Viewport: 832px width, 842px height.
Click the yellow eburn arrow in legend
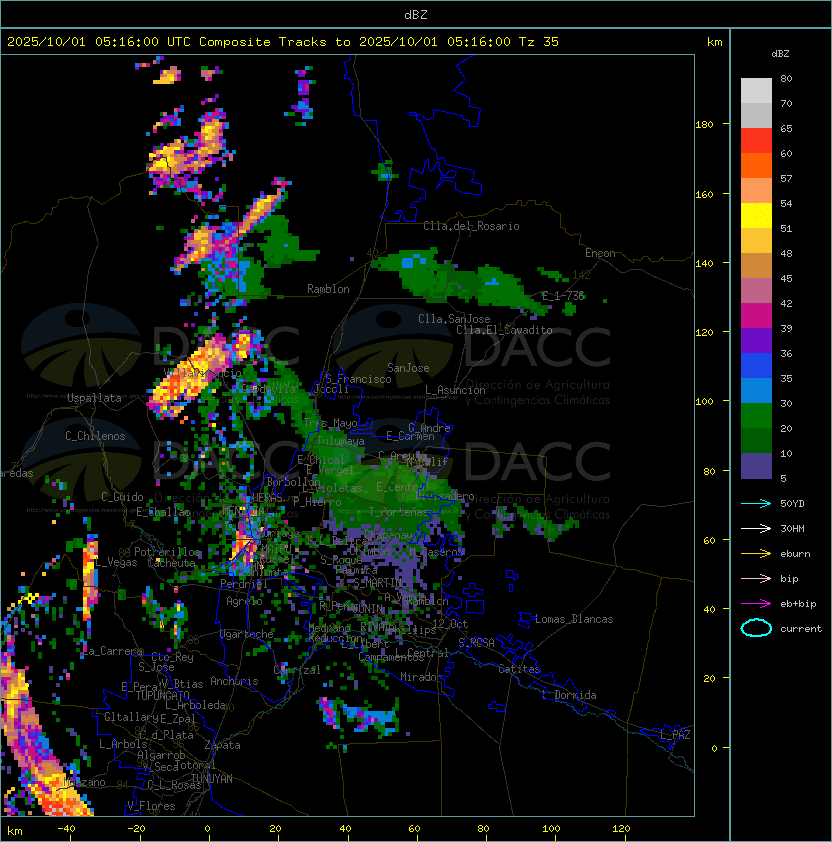(x=756, y=554)
